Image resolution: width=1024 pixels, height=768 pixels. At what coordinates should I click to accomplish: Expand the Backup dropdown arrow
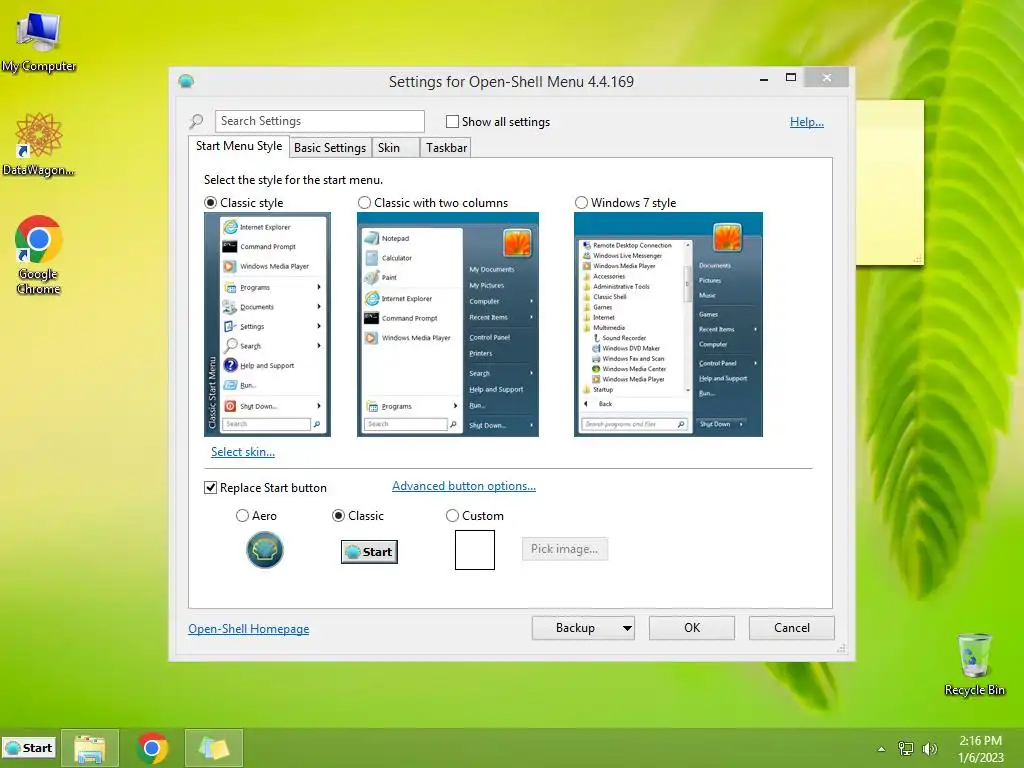627,628
